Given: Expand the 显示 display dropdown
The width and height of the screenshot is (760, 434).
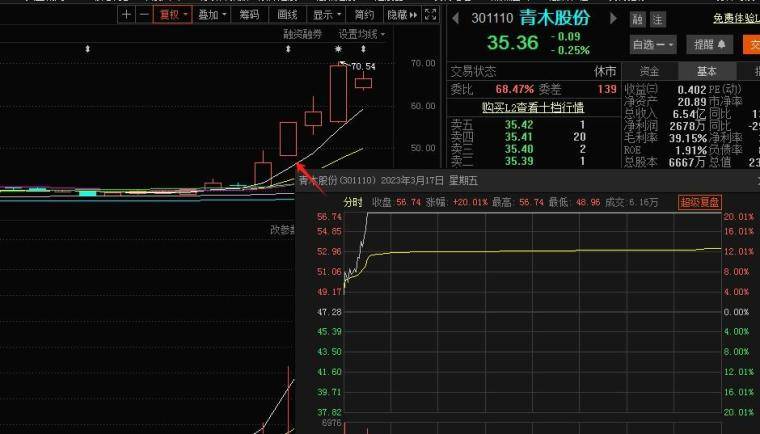Looking at the screenshot, I should (x=326, y=15).
